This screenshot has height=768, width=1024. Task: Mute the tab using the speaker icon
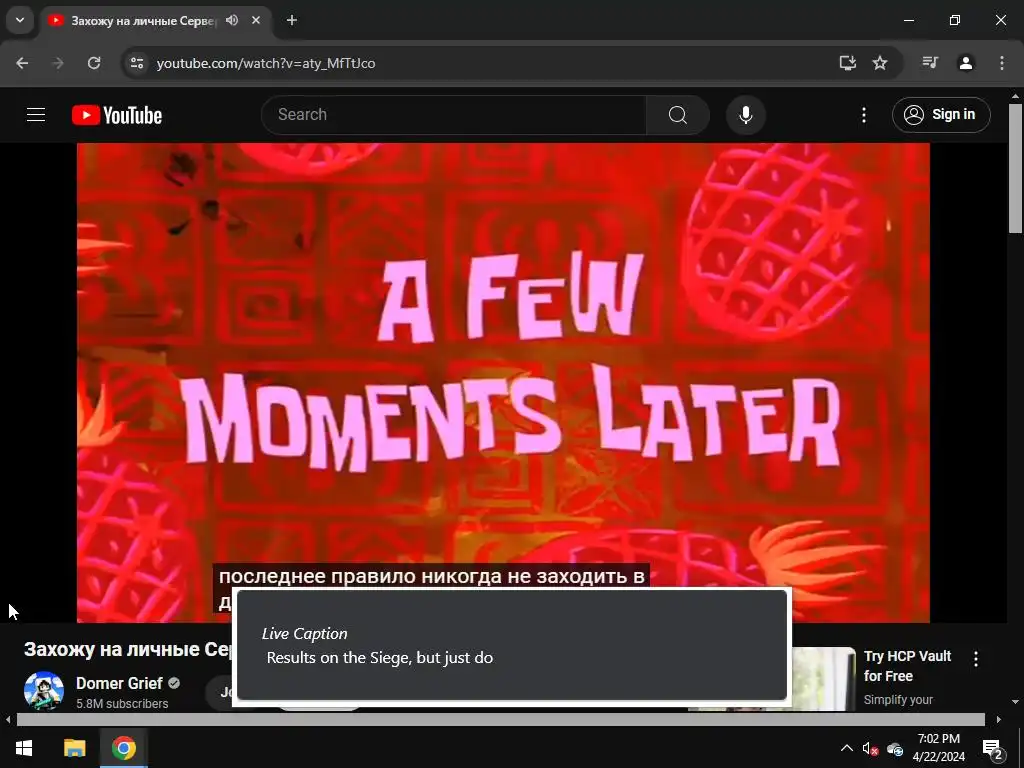pos(232,20)
